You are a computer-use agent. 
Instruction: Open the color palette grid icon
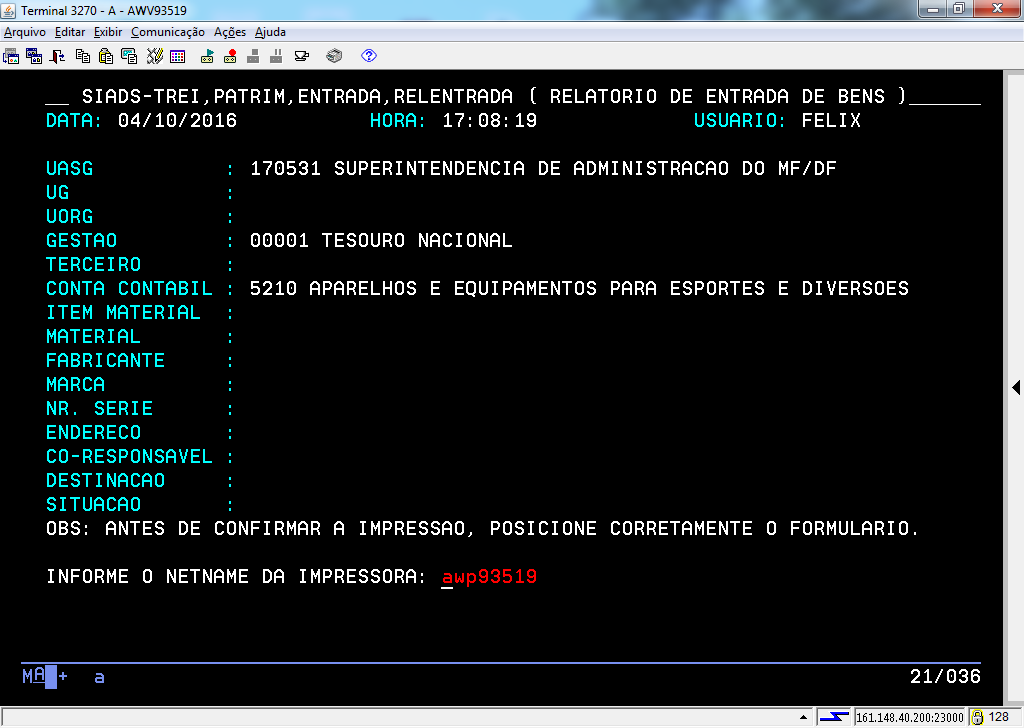[x=178, y=56]
